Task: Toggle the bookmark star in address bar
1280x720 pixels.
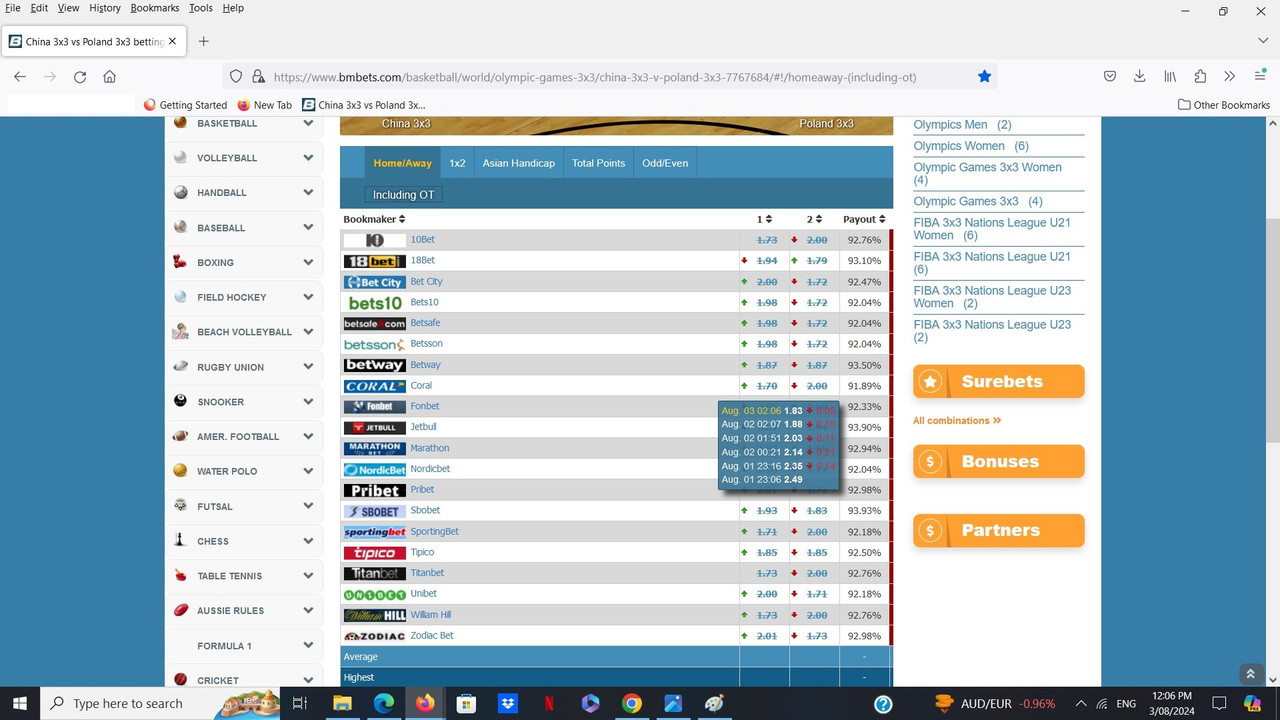Action: coord(984,76)
